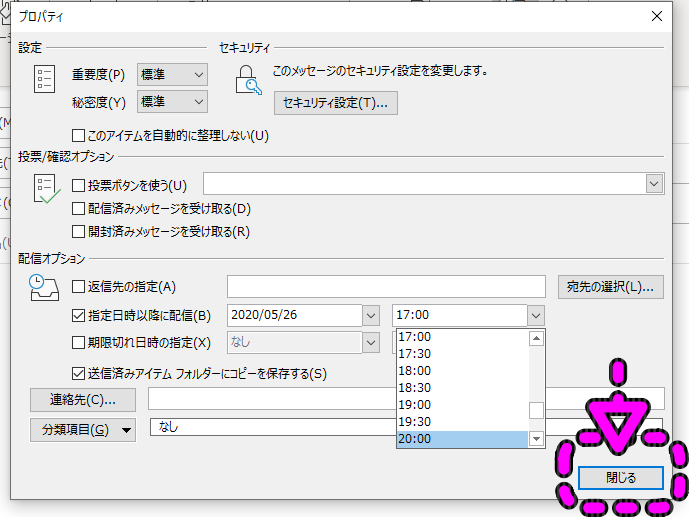689x517 pixels.
Task: Open the delivery date 2020/05/26 picker arrow
Action: pyautogui.click(x=371, y=315)
